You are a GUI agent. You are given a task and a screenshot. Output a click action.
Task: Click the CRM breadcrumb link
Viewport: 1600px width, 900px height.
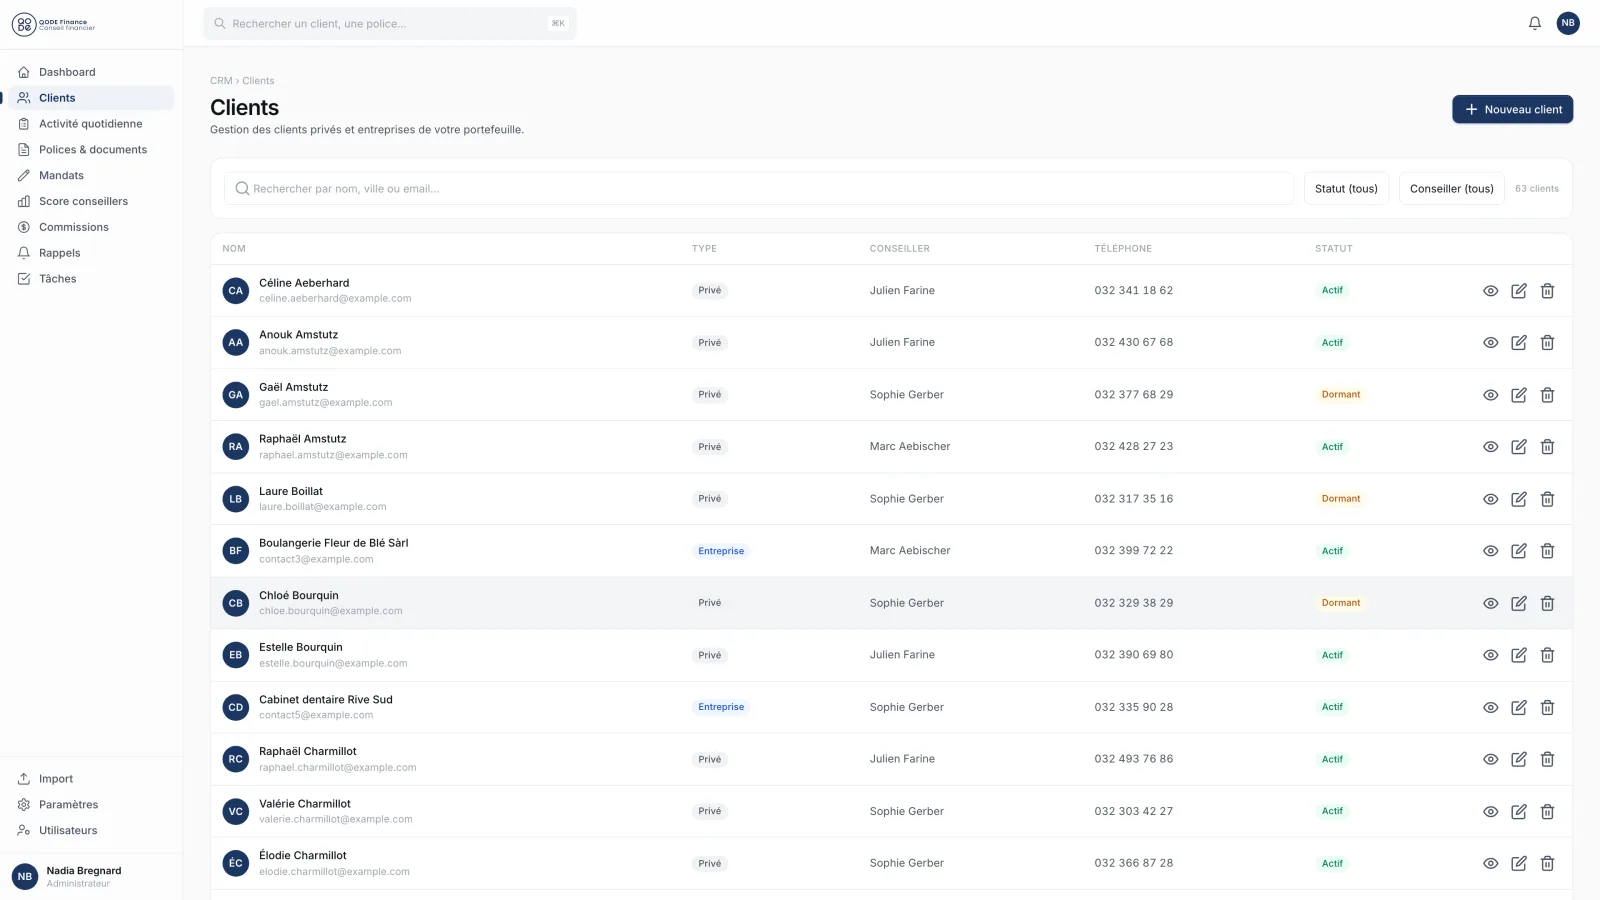tap(221, 81)
